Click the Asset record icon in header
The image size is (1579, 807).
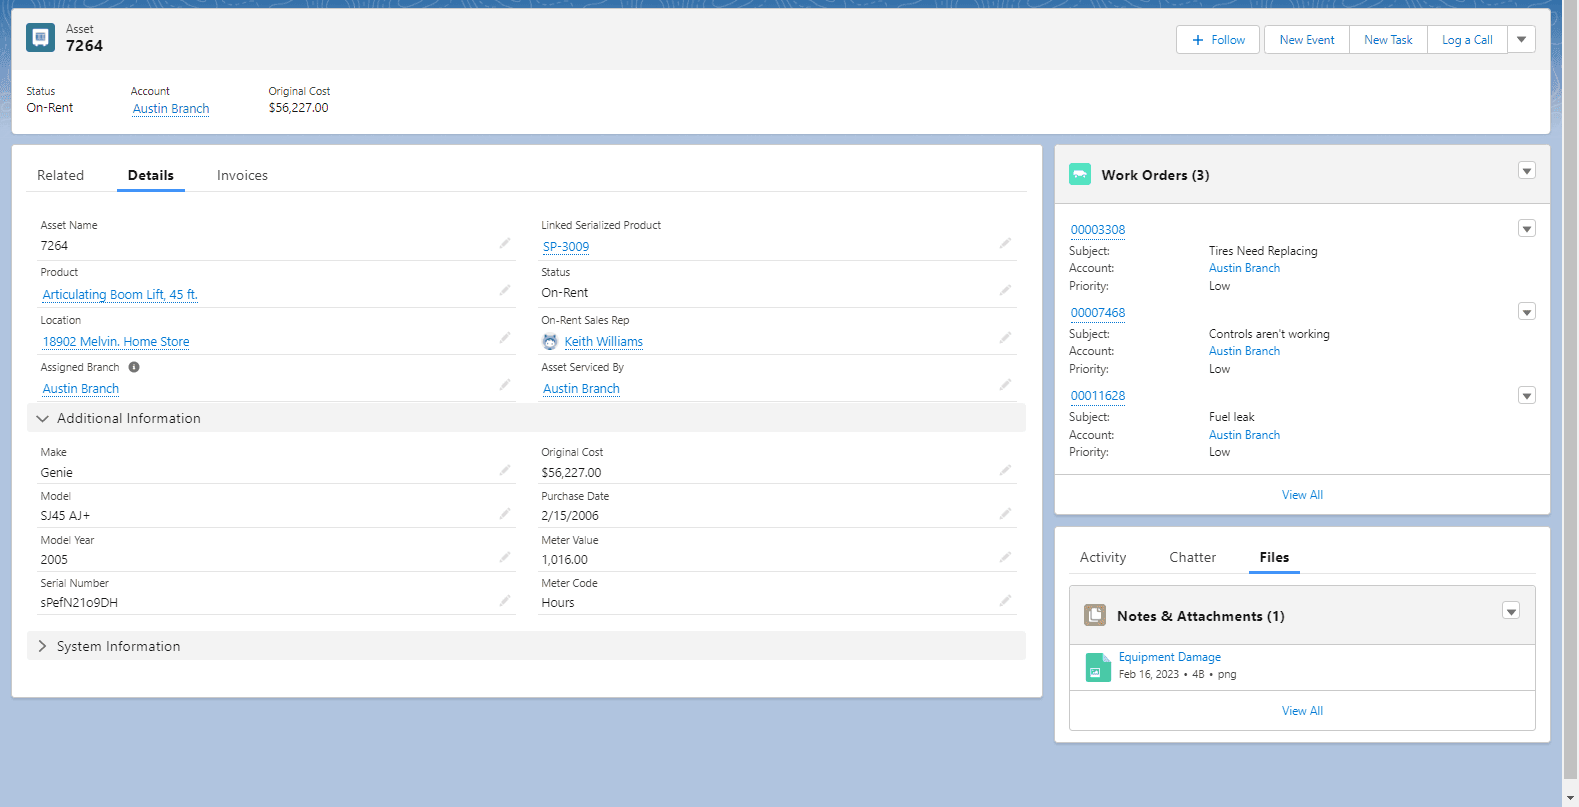click(41, 38)
